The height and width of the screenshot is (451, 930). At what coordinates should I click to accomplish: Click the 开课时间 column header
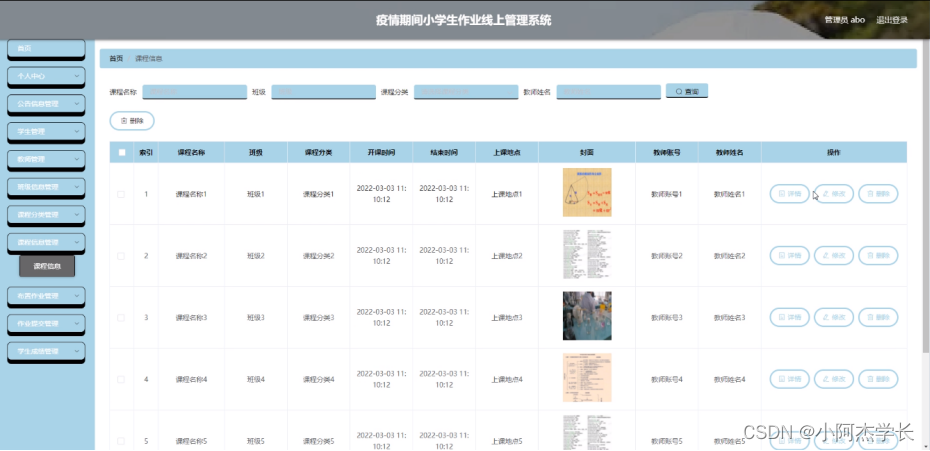381,153
